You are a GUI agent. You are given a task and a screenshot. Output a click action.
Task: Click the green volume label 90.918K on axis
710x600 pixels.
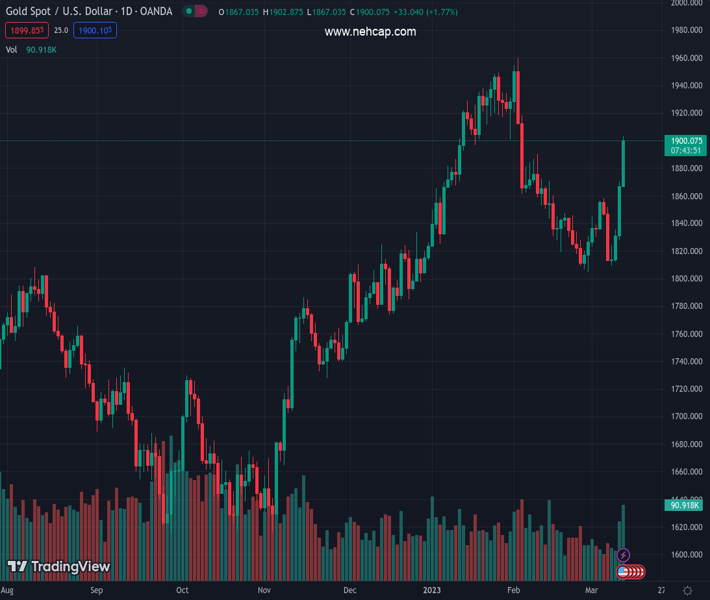pos(686,506)
